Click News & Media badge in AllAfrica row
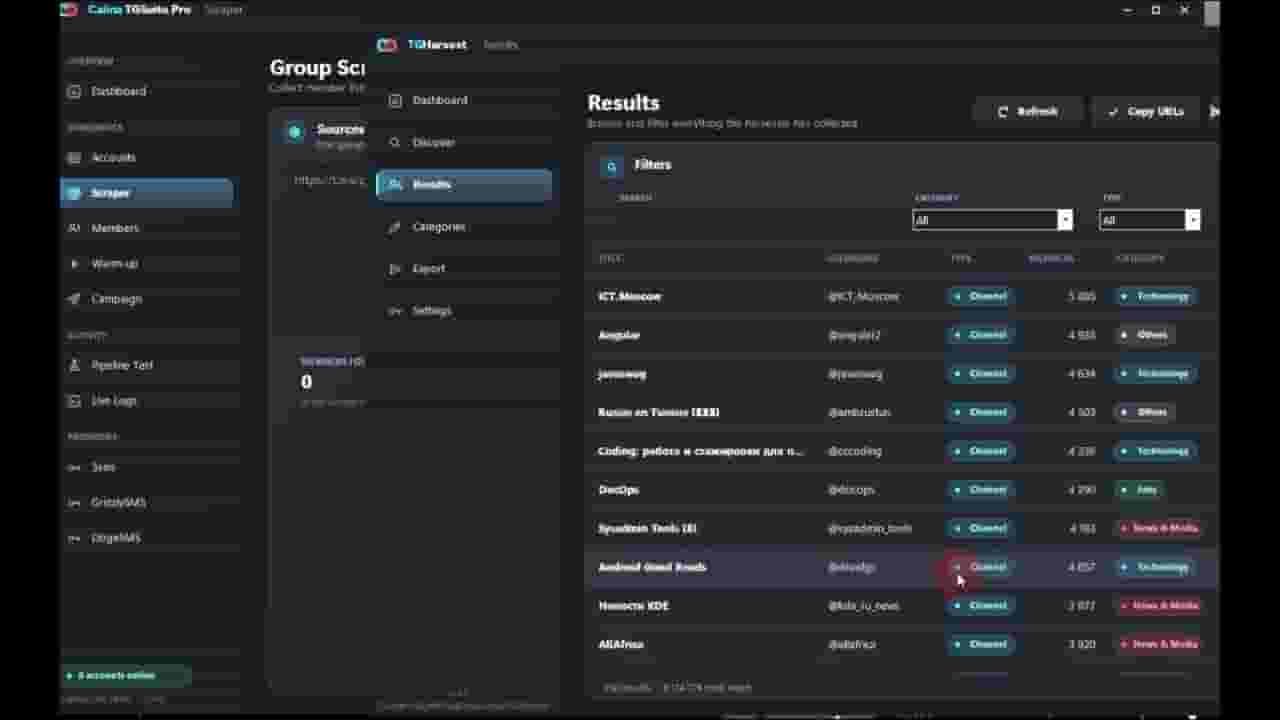1280x720 pixels. [x=1159, y=645]
